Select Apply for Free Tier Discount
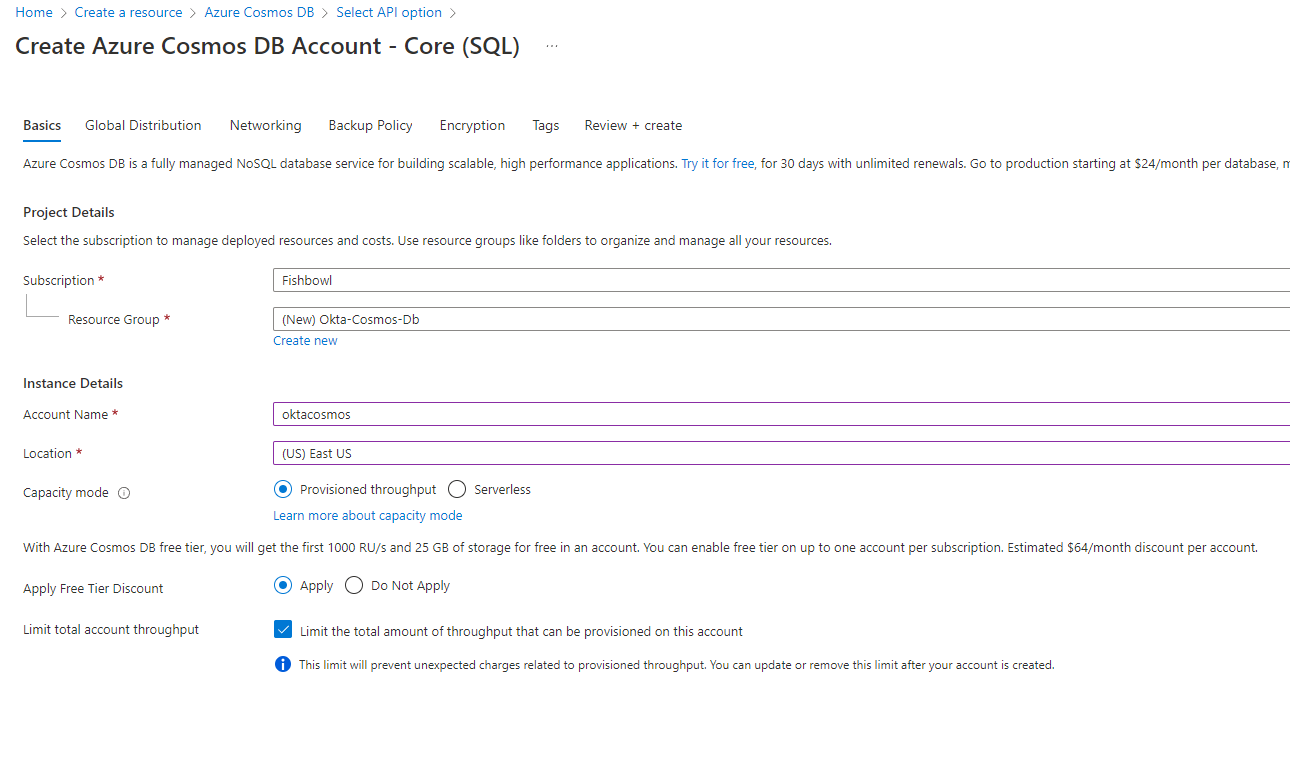This screenshot has width=1290, height=757. [283, 586]
